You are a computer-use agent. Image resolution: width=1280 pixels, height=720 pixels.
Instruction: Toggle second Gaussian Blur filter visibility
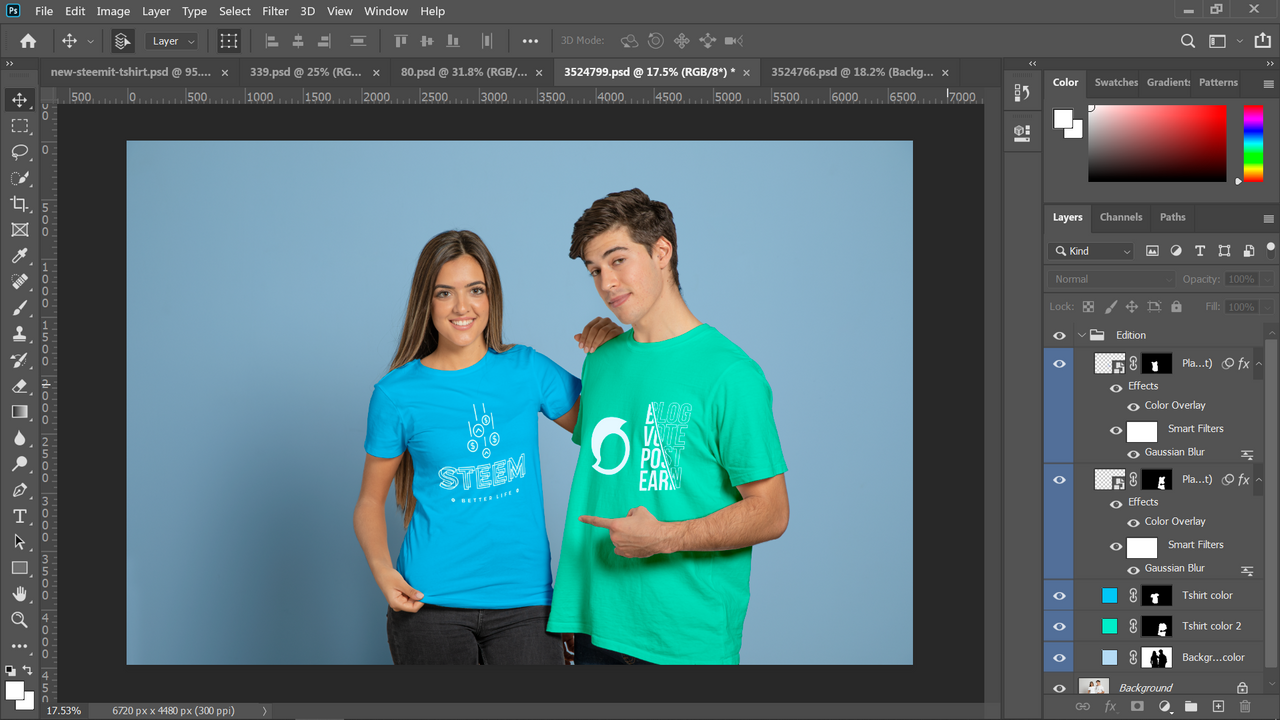(x=1133, y=569)
